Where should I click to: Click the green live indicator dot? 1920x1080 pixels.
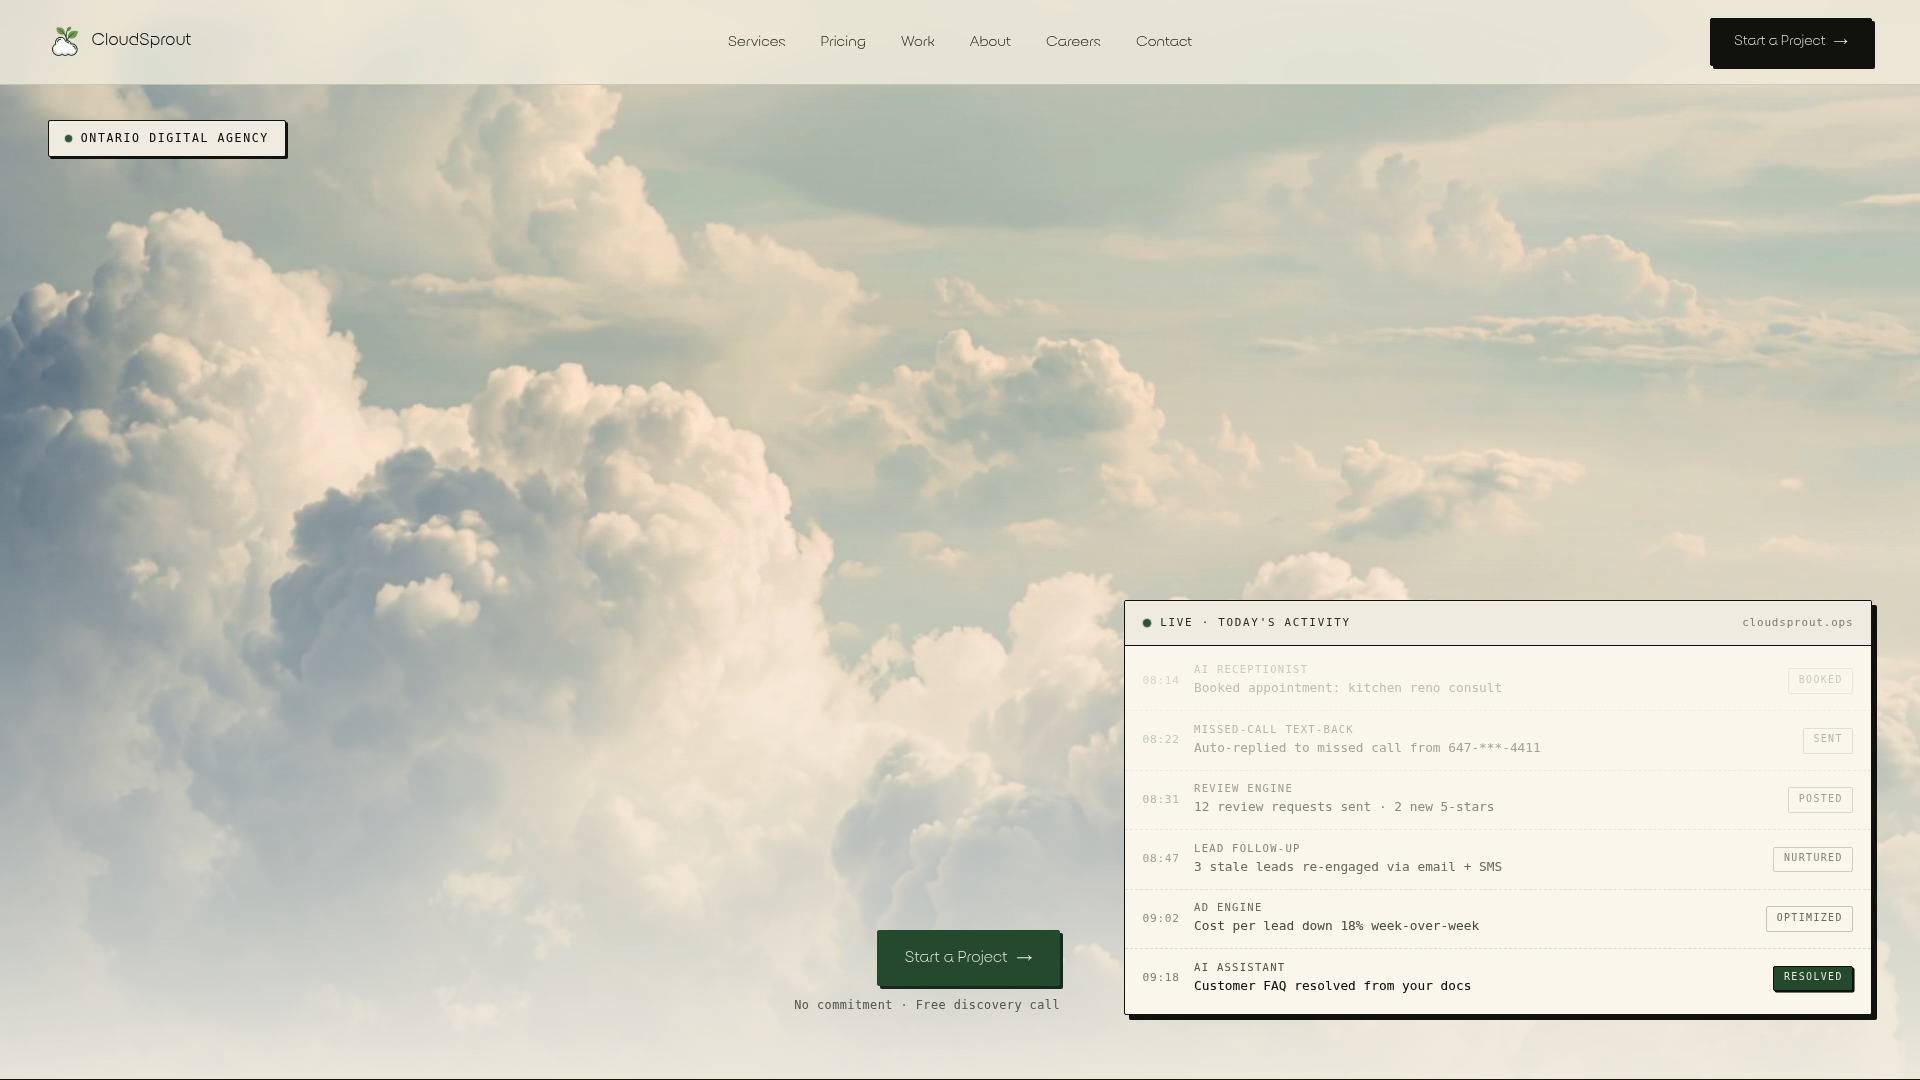[1147, 623]
